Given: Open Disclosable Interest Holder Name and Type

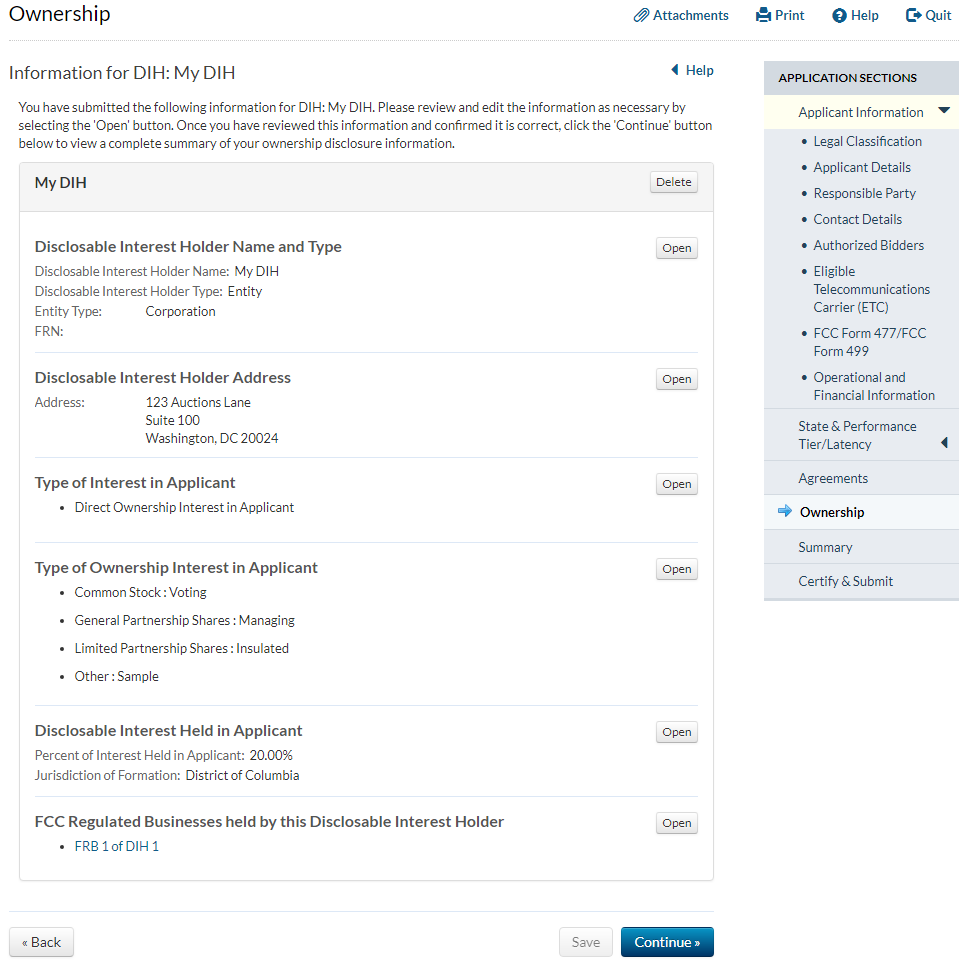Looking at the screenshot, I should pyautogui.click(x=676, y=248).
